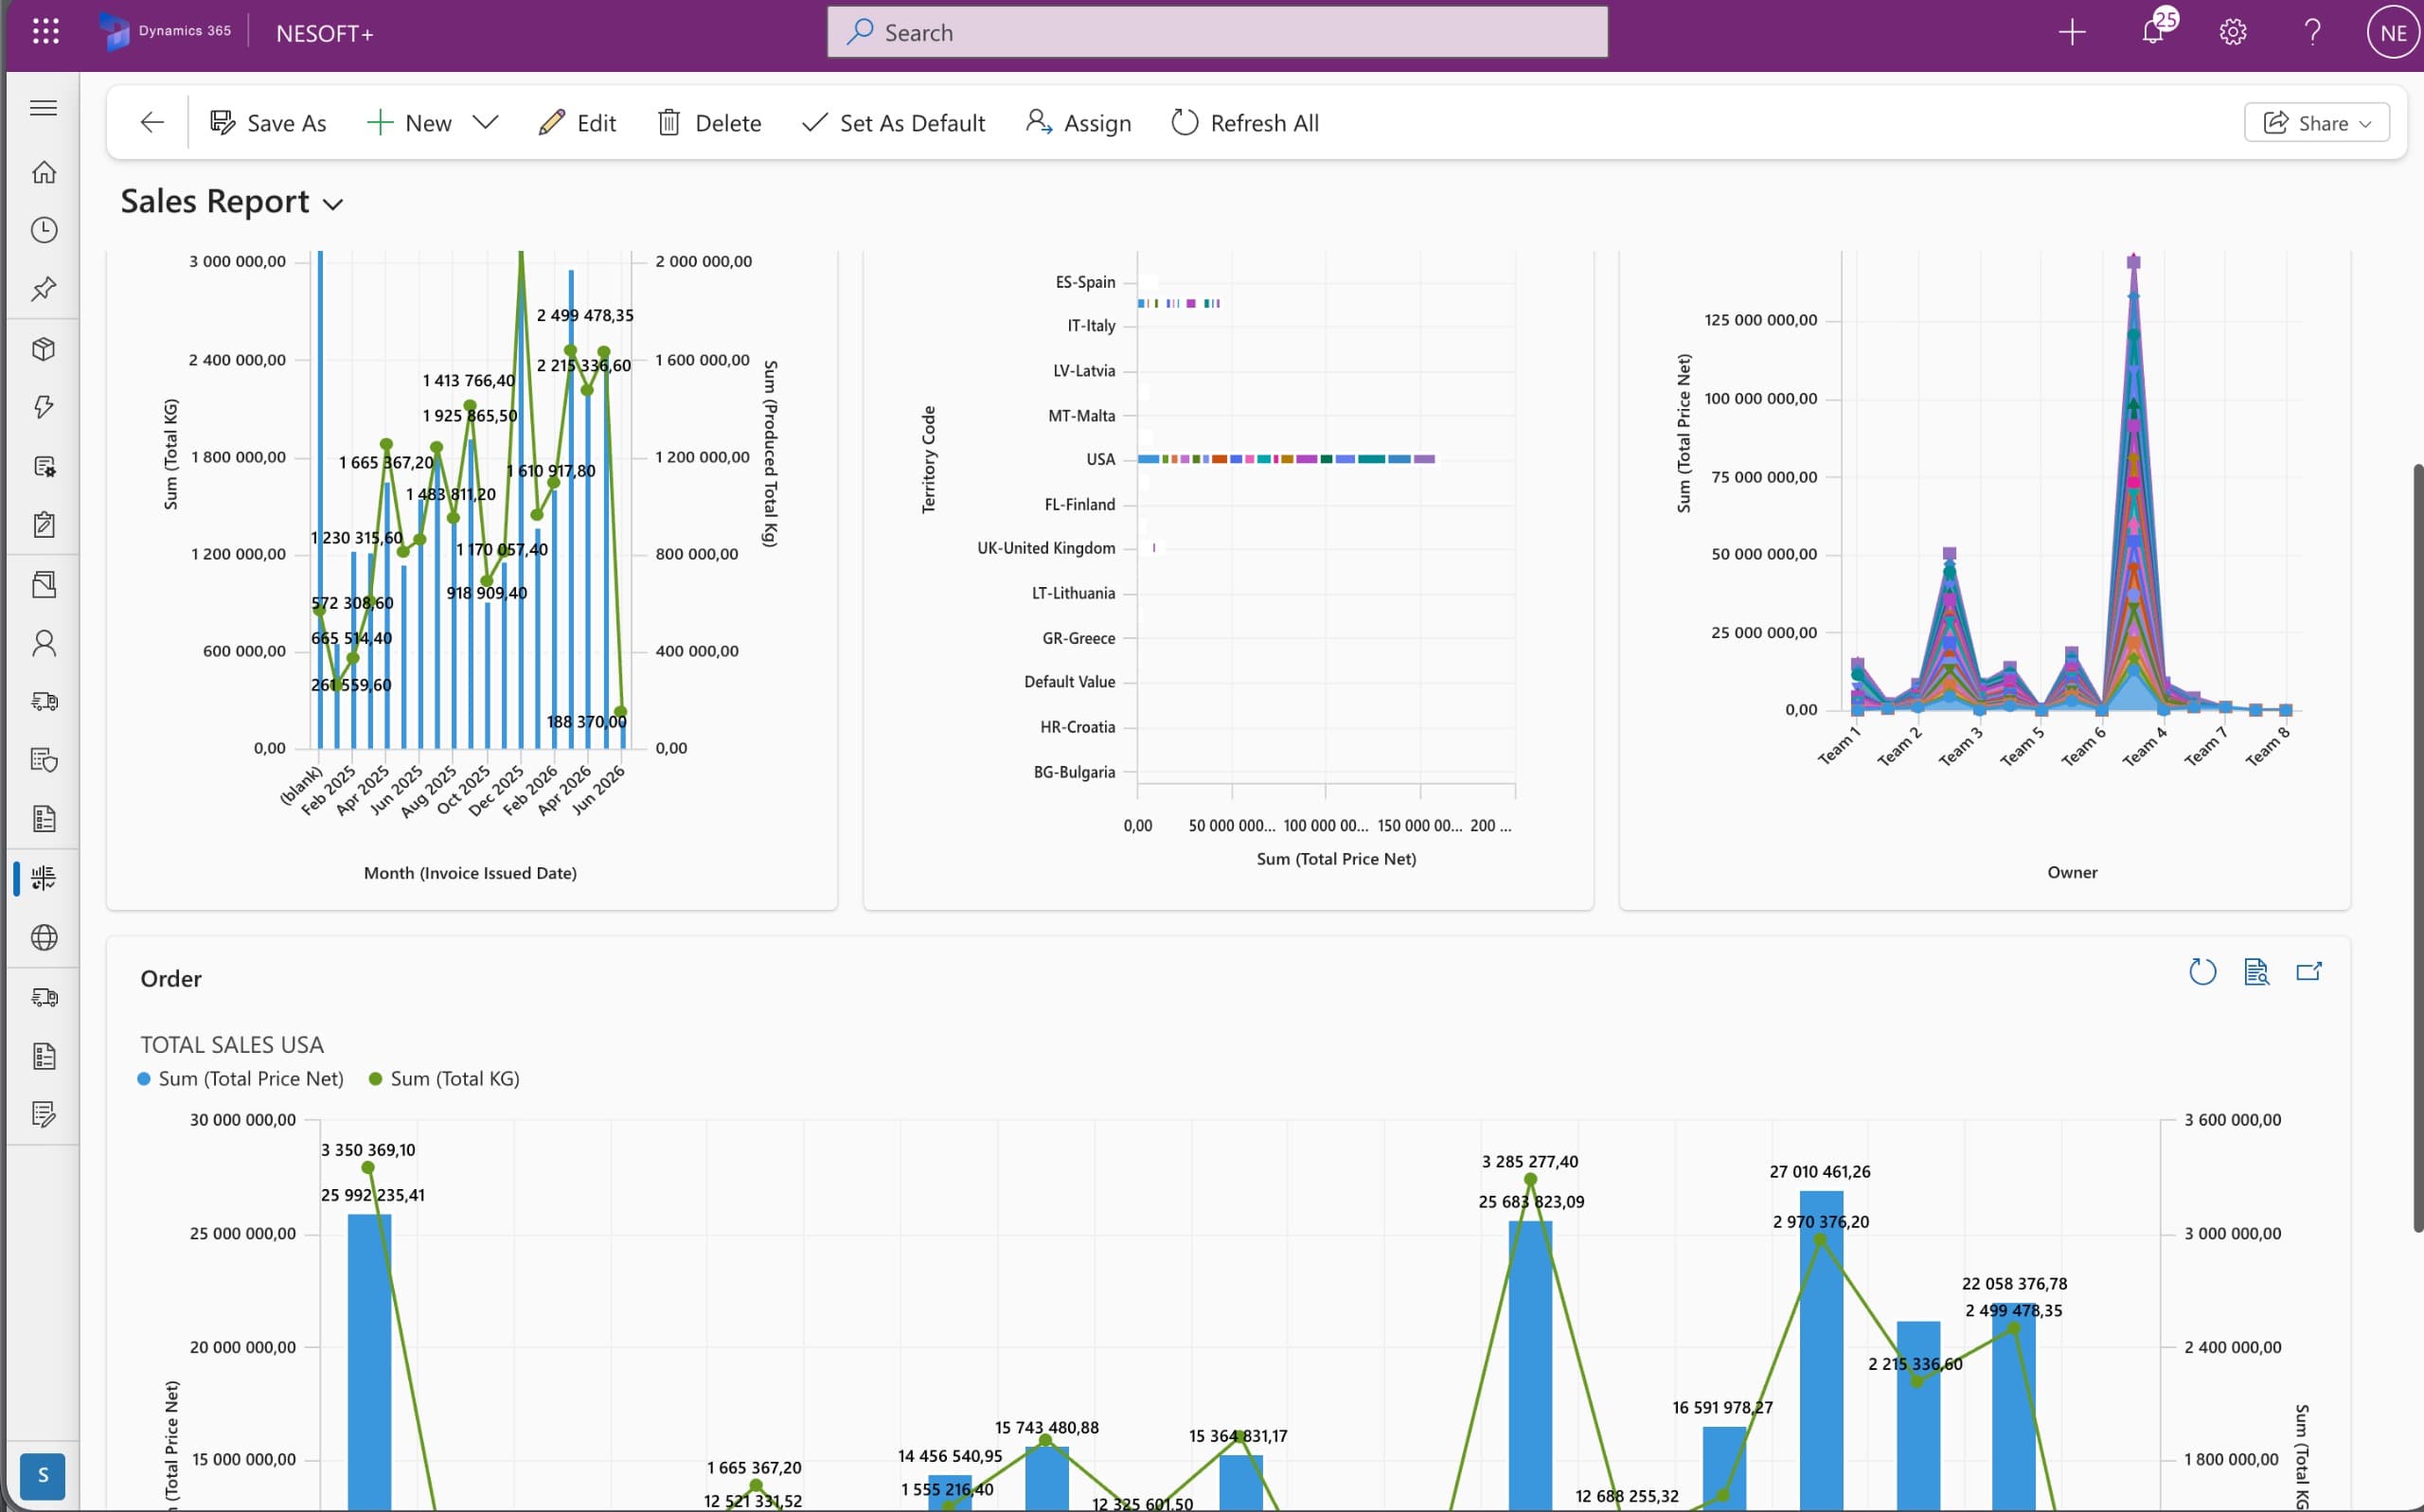Viewport: 2424px width, 1512px height.
Task: Open notifications bell with 25 badge
Action: click(x=2156, y=30)
